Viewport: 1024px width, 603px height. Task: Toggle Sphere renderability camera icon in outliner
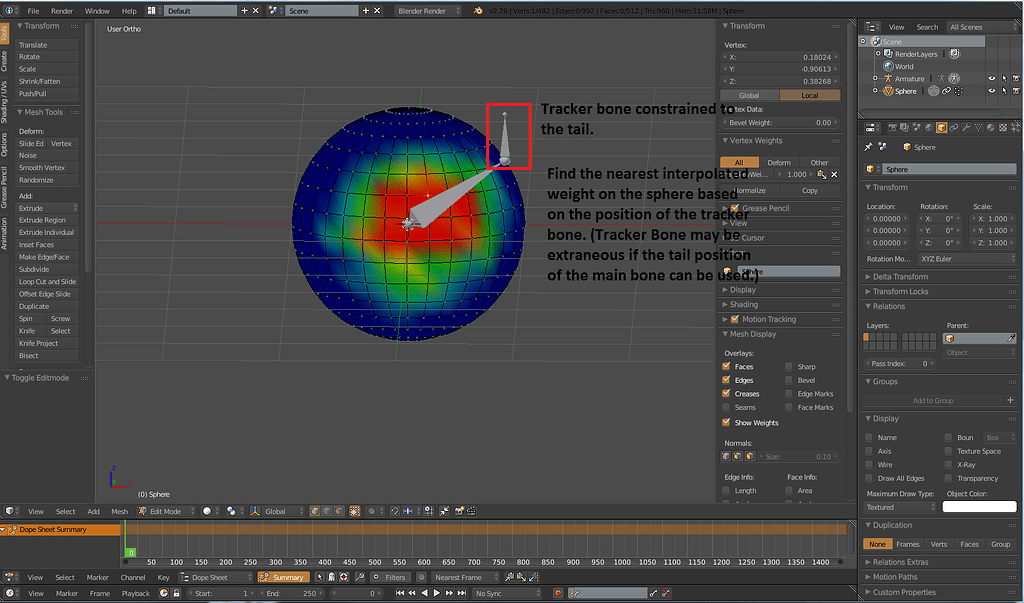(x=1016, y=91)
